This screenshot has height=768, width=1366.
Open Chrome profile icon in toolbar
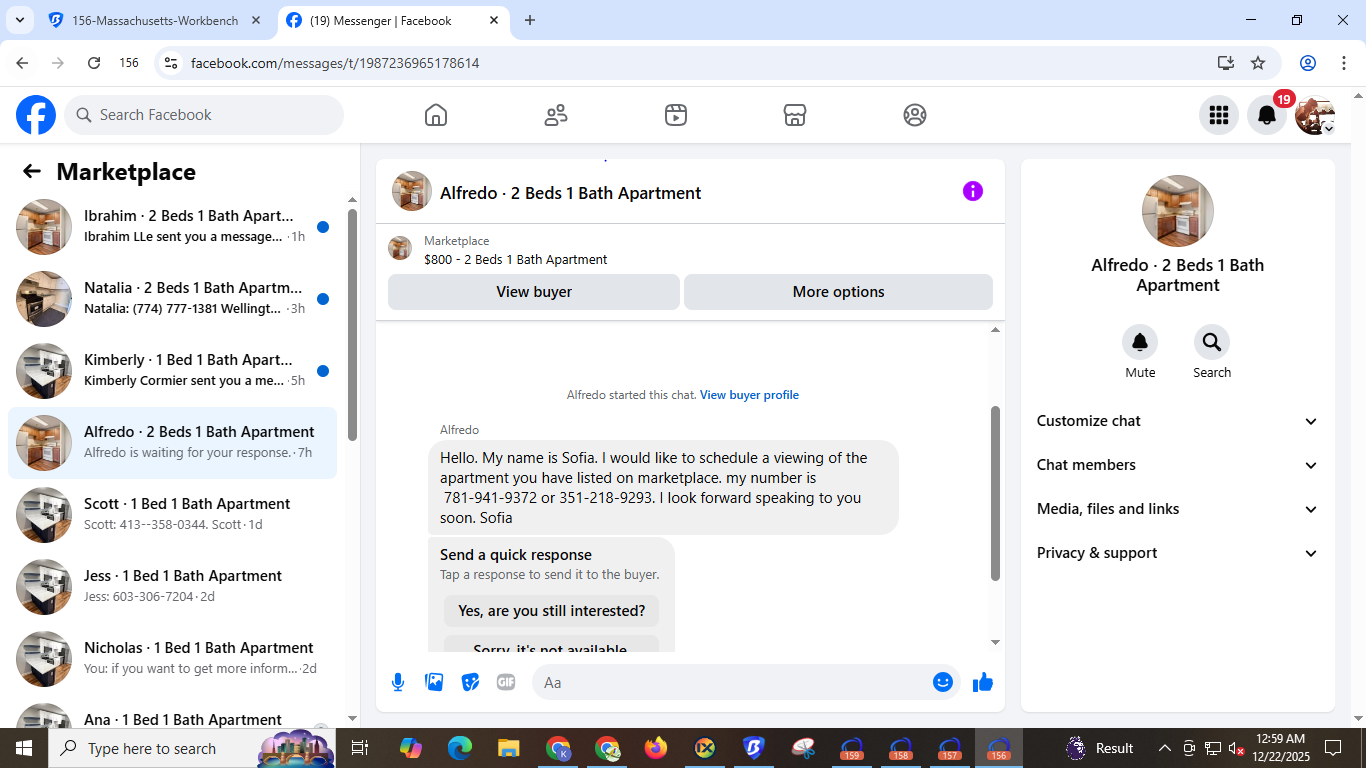1308,63
